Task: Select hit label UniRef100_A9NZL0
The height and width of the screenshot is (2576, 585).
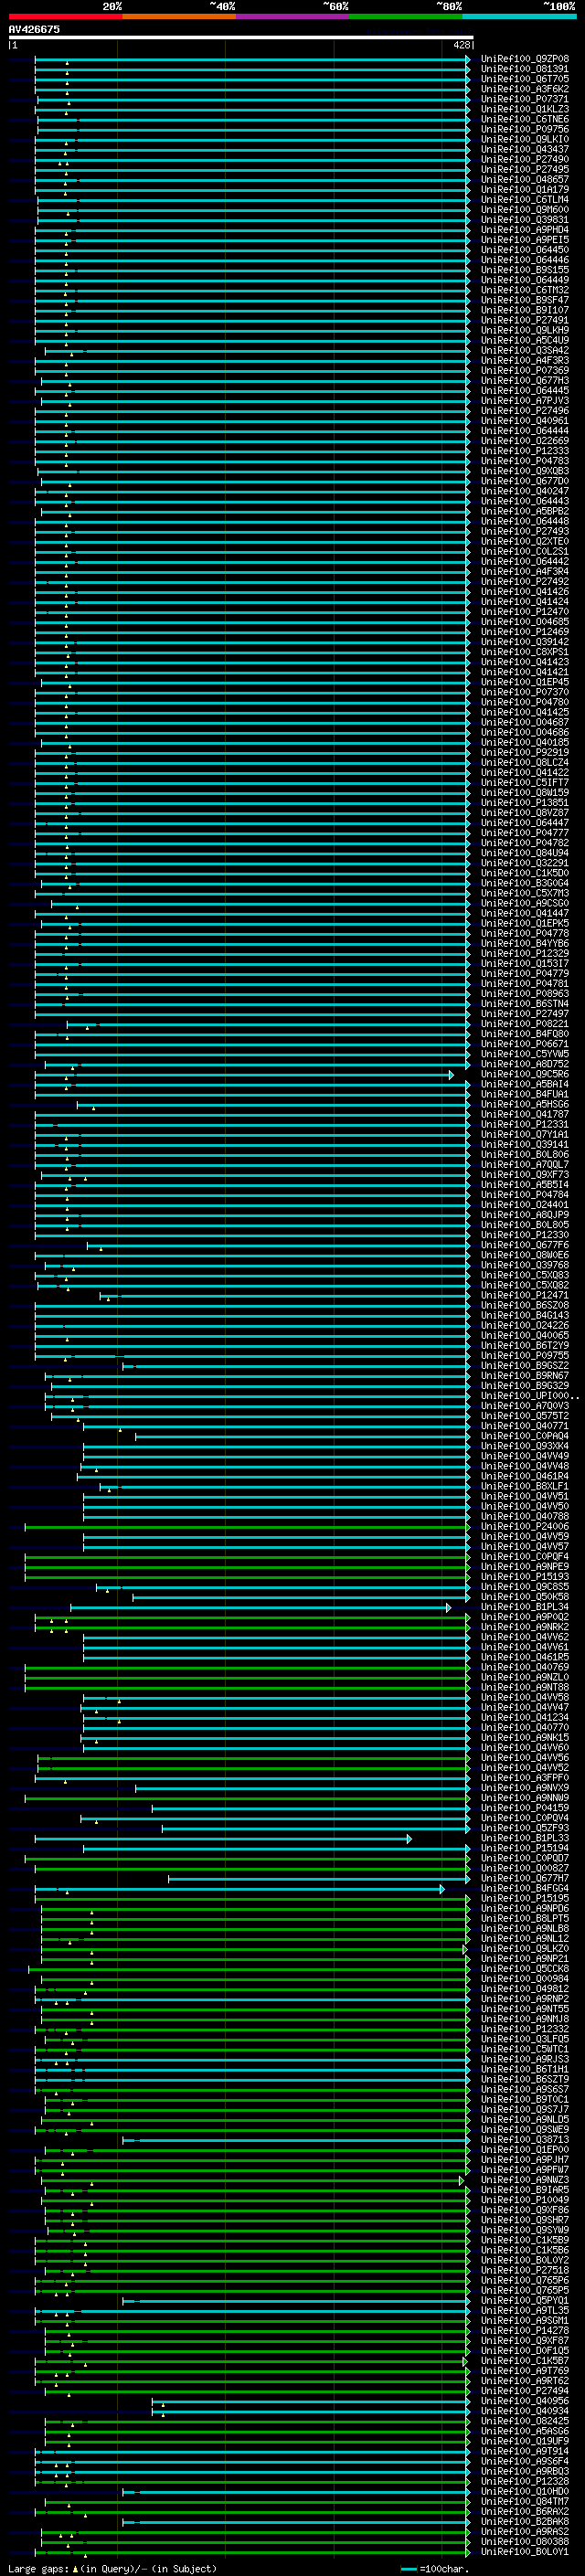Action: point(524,1676)
